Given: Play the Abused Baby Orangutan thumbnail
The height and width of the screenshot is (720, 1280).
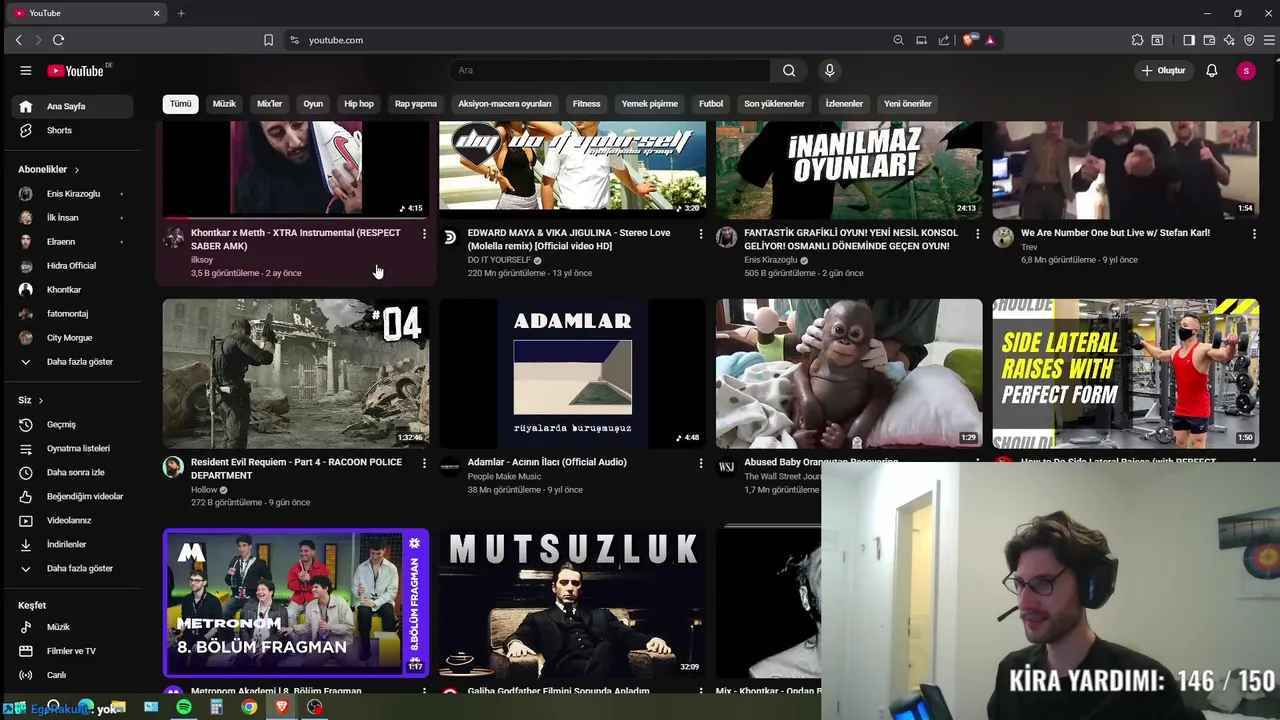Looking at the screenshot, I should pyautogui.click(x=849, y=373).
